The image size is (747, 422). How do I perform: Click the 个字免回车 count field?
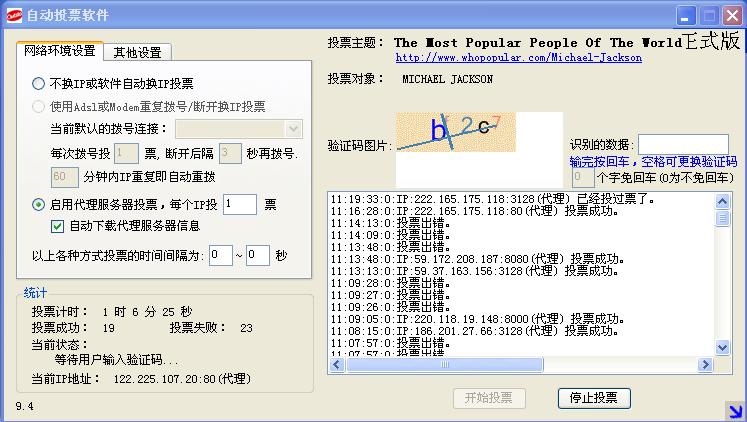coord(583,178)
